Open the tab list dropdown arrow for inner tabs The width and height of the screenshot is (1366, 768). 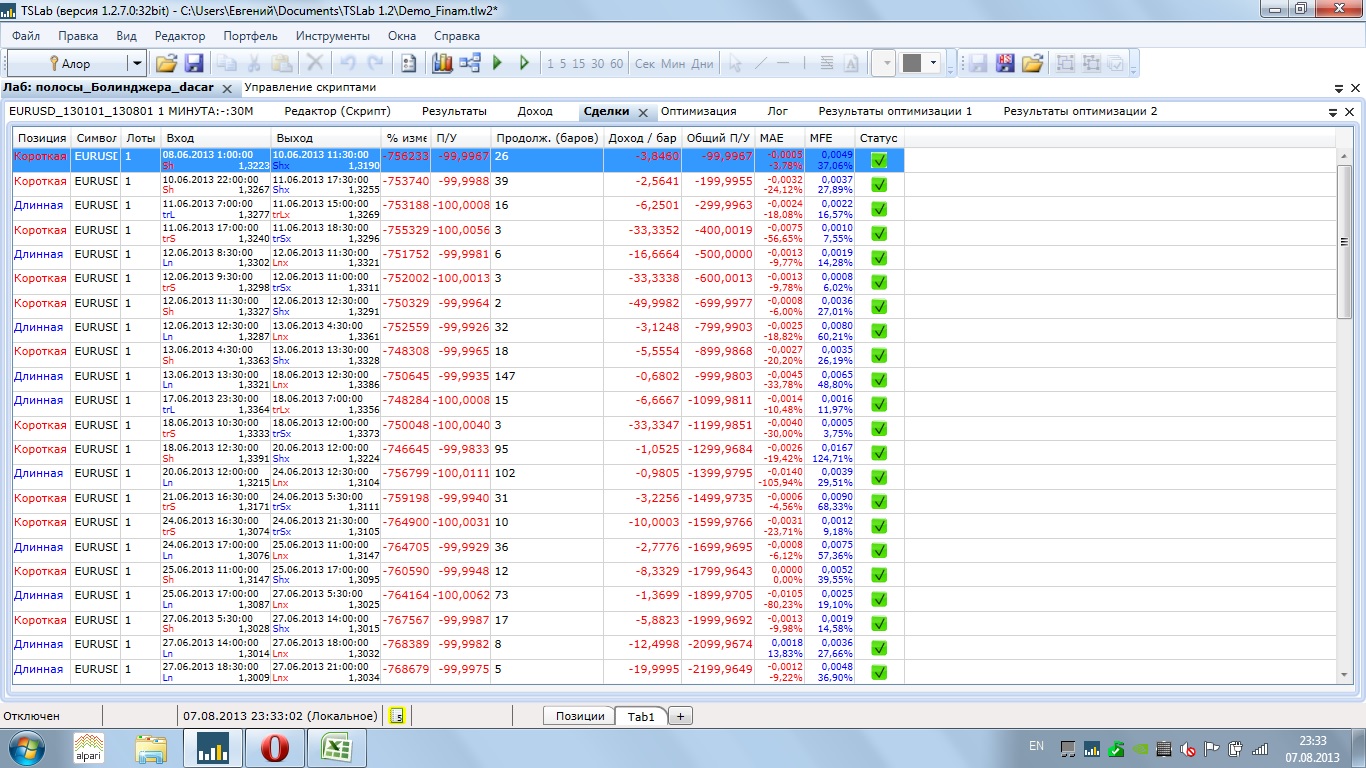[1333, 113]
